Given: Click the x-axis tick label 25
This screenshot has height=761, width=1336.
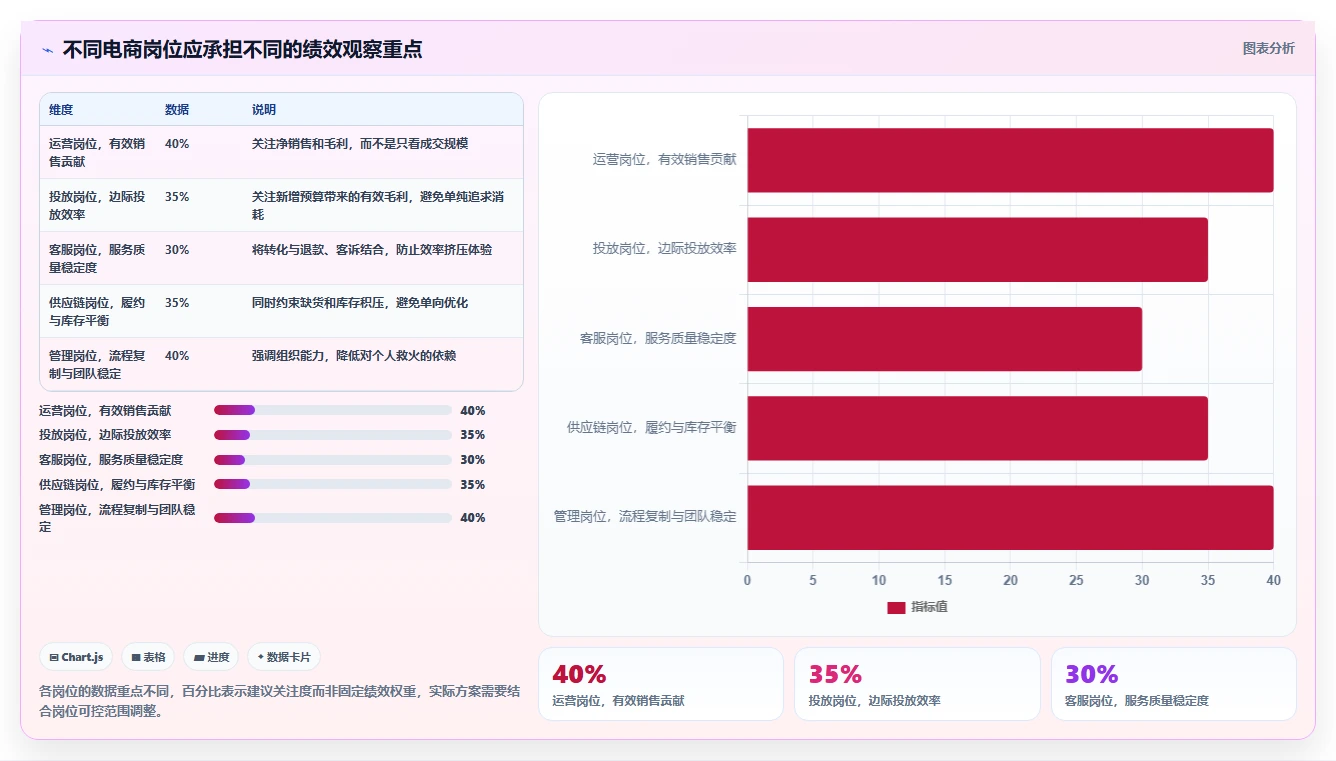Looking at the screenshot, I should (1076, 580).
